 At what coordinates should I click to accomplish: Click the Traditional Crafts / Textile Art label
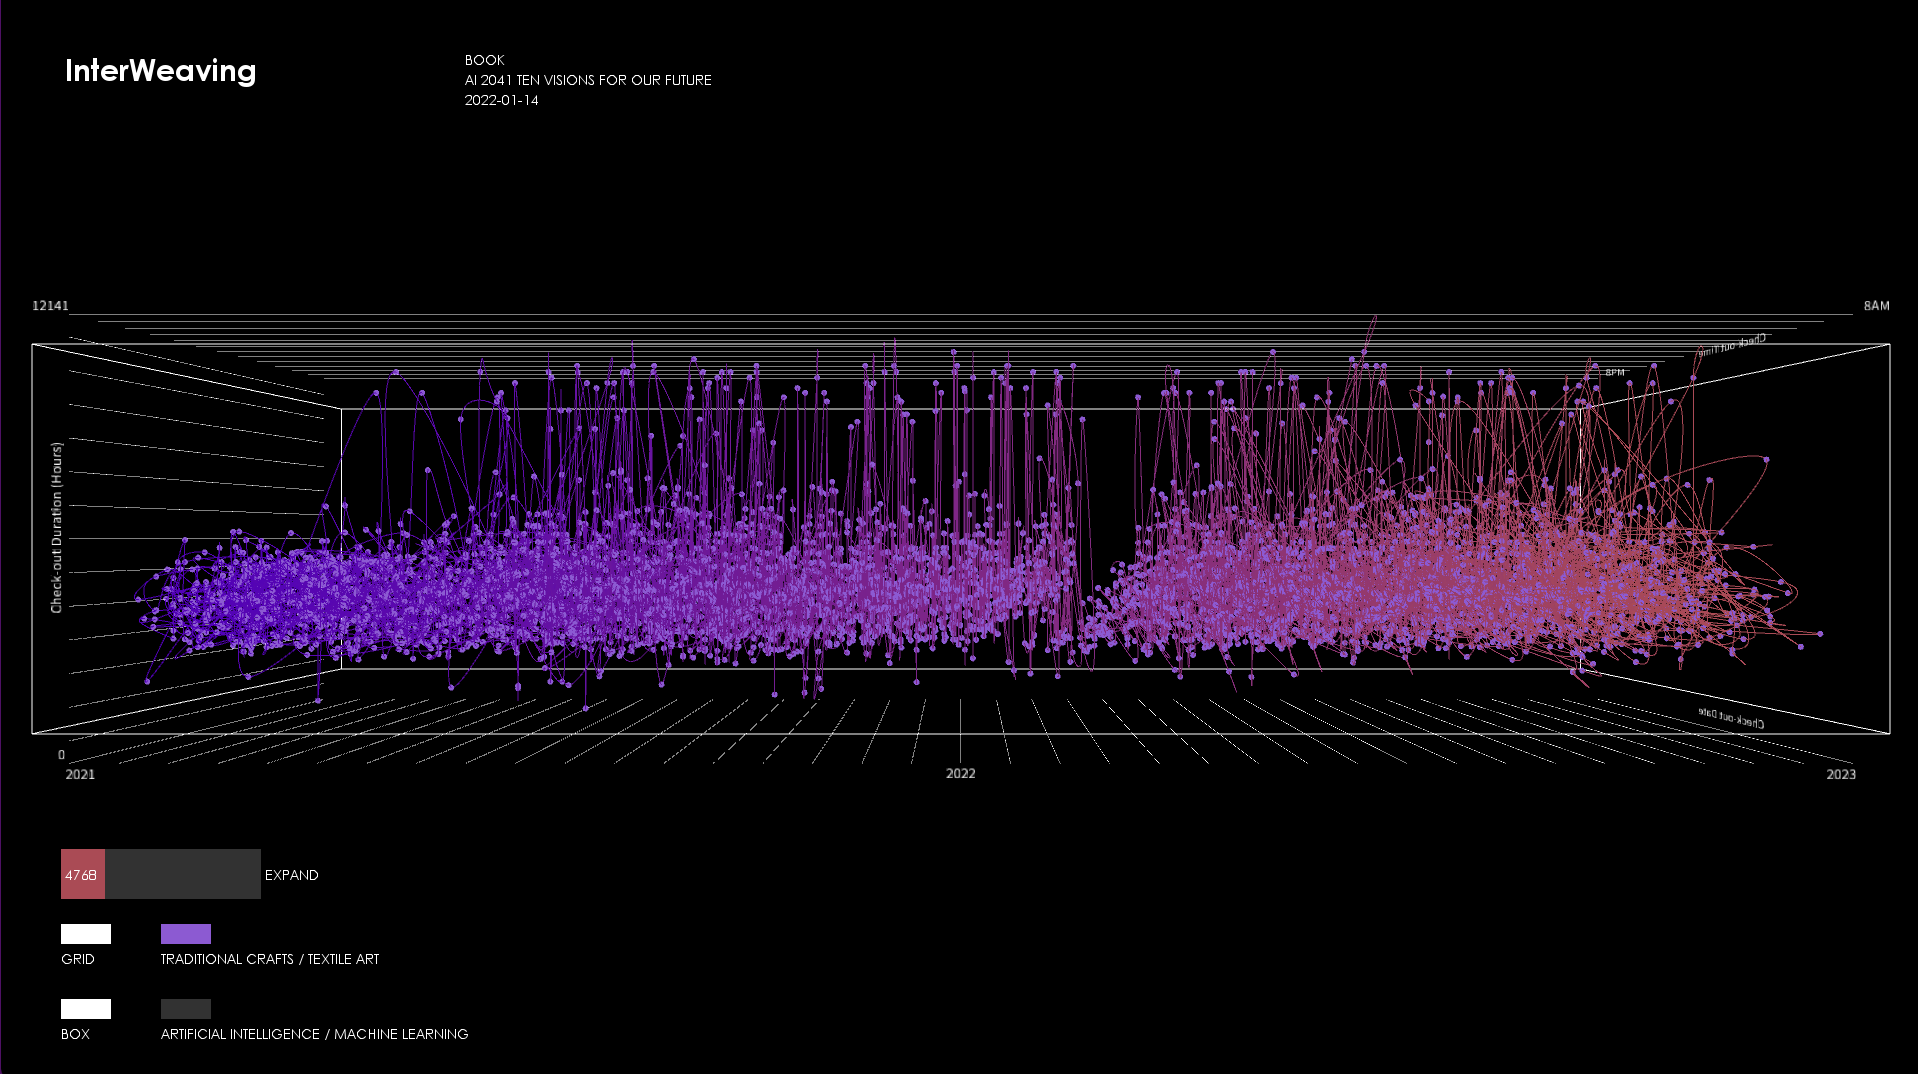pyautogui.click(x=269, y=959)
